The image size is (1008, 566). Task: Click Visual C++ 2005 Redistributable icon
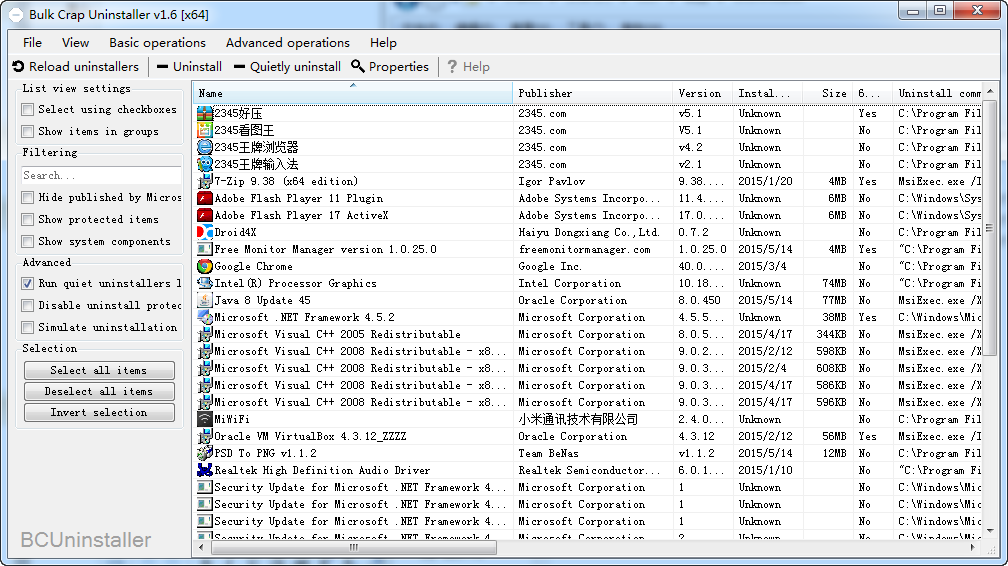tap(204, 334)
